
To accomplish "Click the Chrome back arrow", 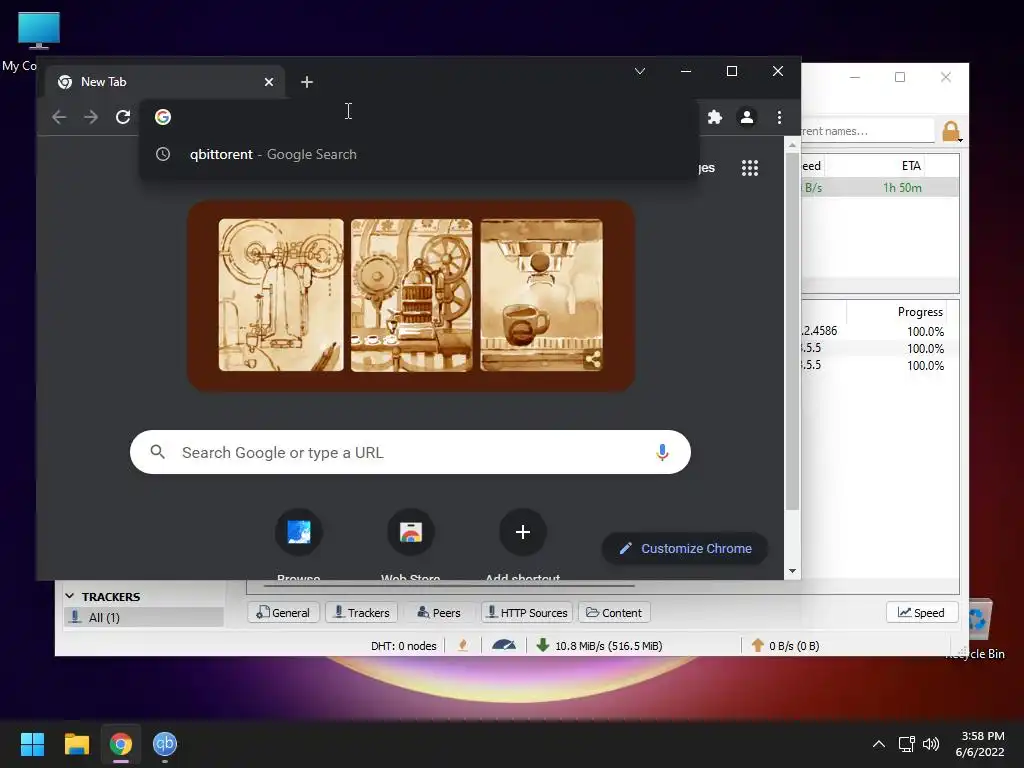I will (59, 117).
